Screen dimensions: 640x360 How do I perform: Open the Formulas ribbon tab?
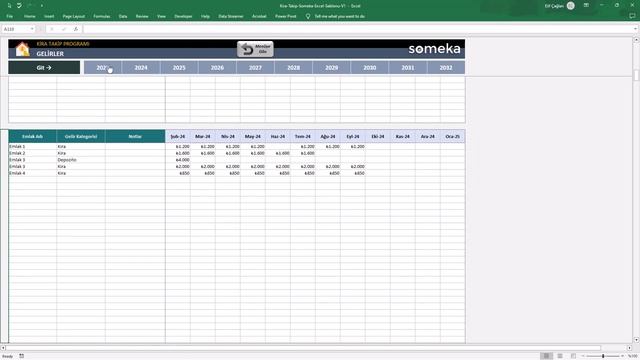pyautogui.click(x=102, y=16)
